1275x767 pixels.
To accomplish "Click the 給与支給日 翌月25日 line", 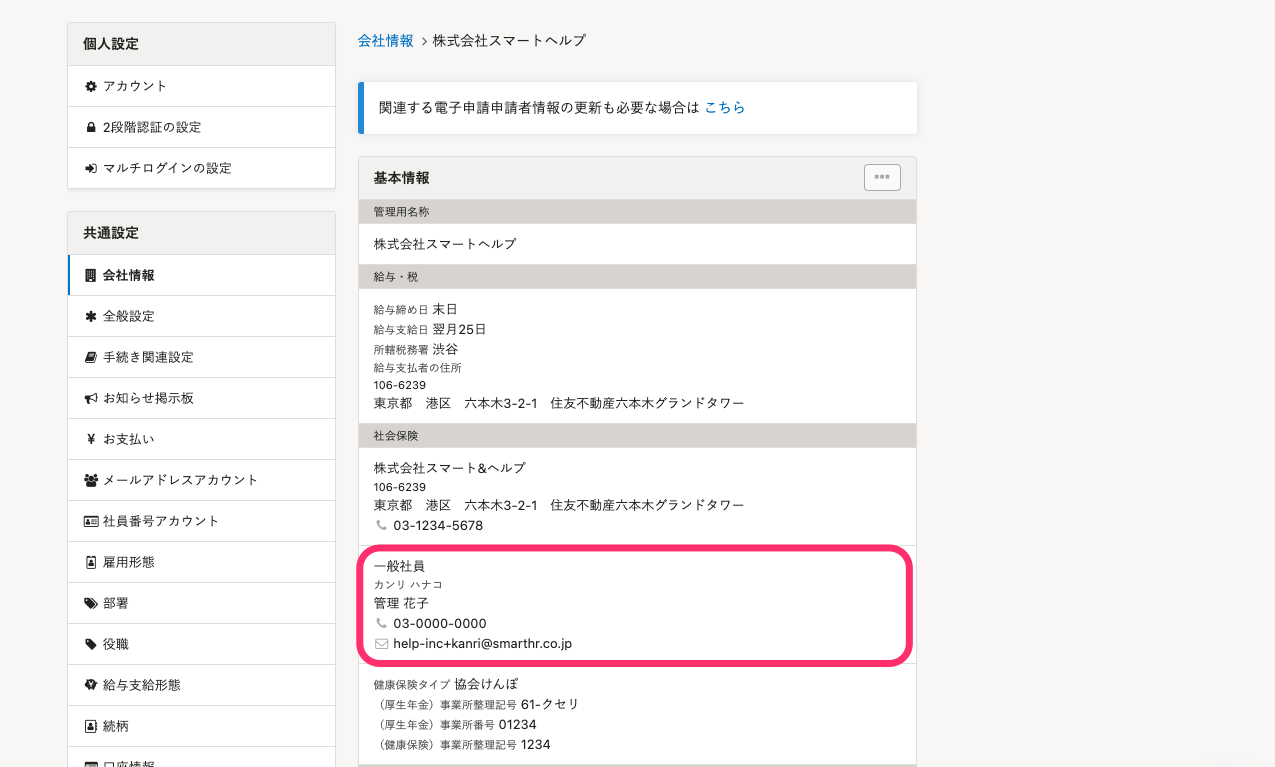I will pos(430,329).
